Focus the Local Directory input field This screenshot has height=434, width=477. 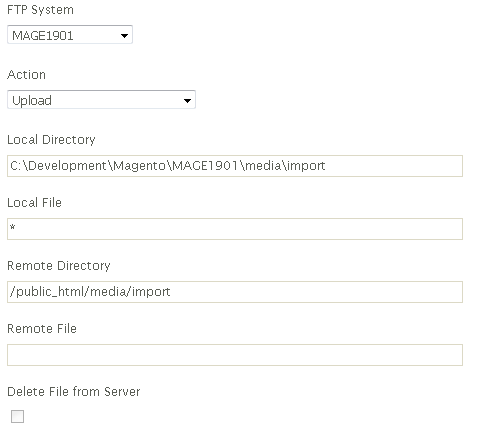(235, 166)
